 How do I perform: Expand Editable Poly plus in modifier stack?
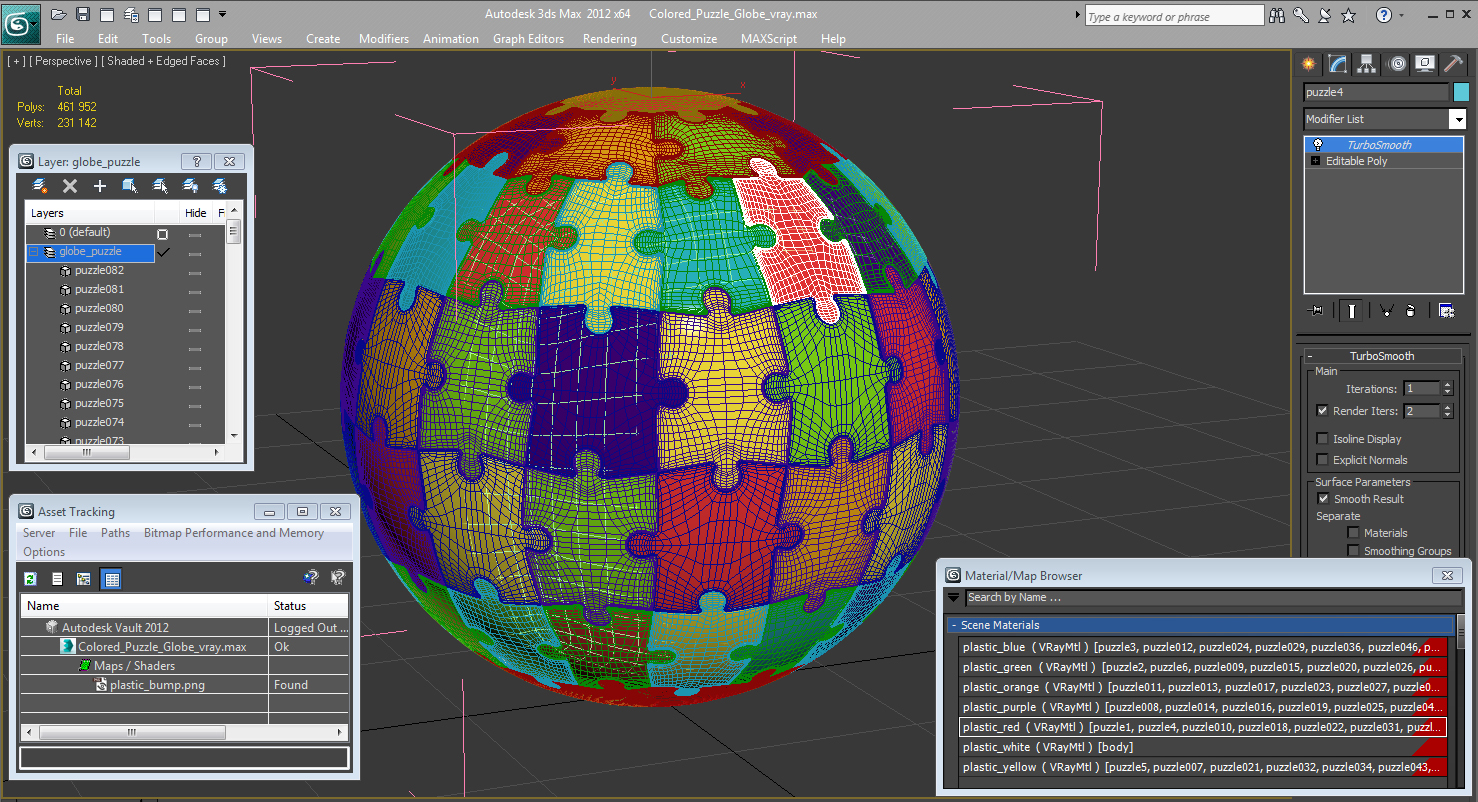point(1315,161)
